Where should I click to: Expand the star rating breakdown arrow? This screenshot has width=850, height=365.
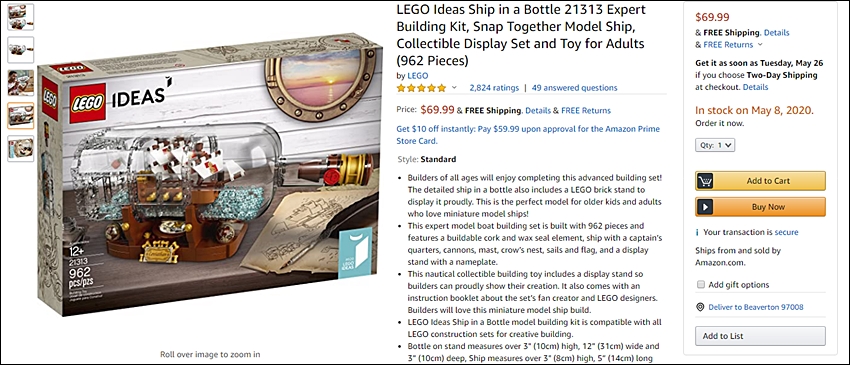click(x=454, y=88)
